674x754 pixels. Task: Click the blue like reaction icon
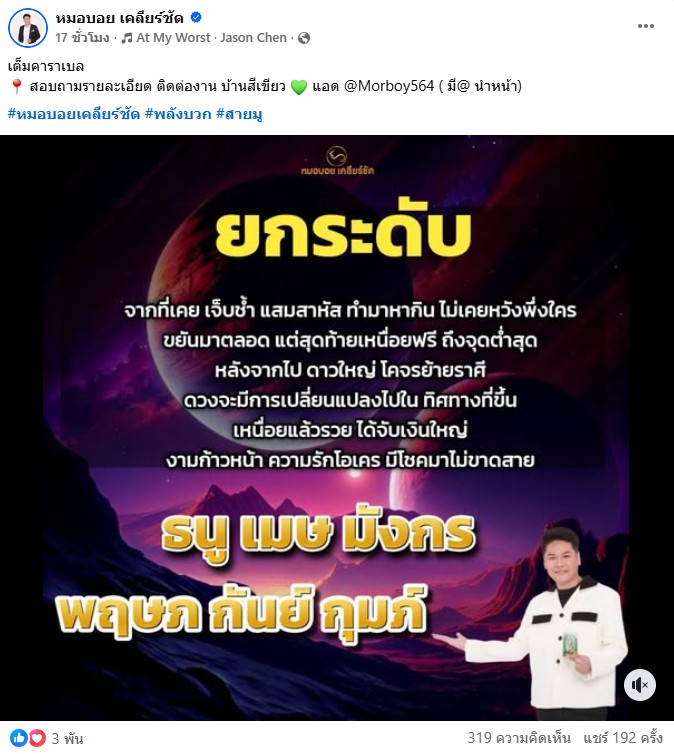tap(19, 738)
